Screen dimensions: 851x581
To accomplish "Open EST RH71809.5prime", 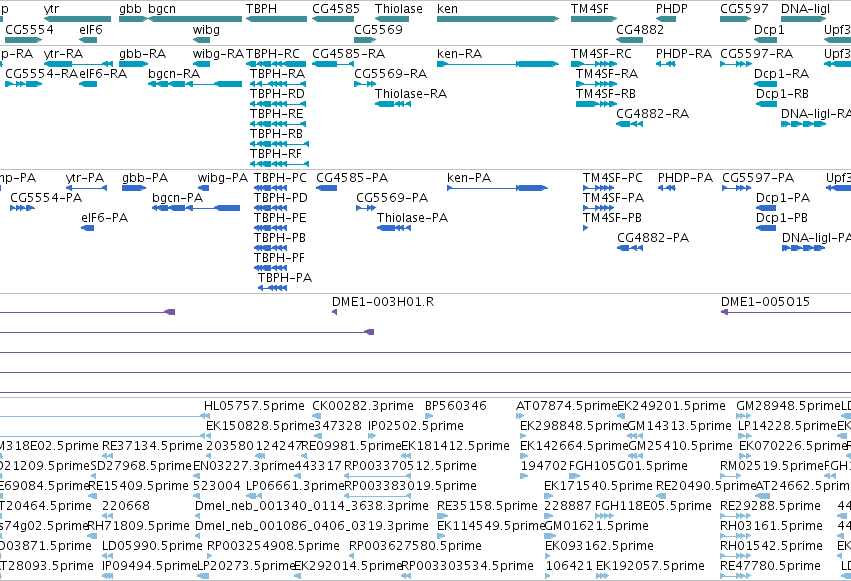I will [138, 526].
